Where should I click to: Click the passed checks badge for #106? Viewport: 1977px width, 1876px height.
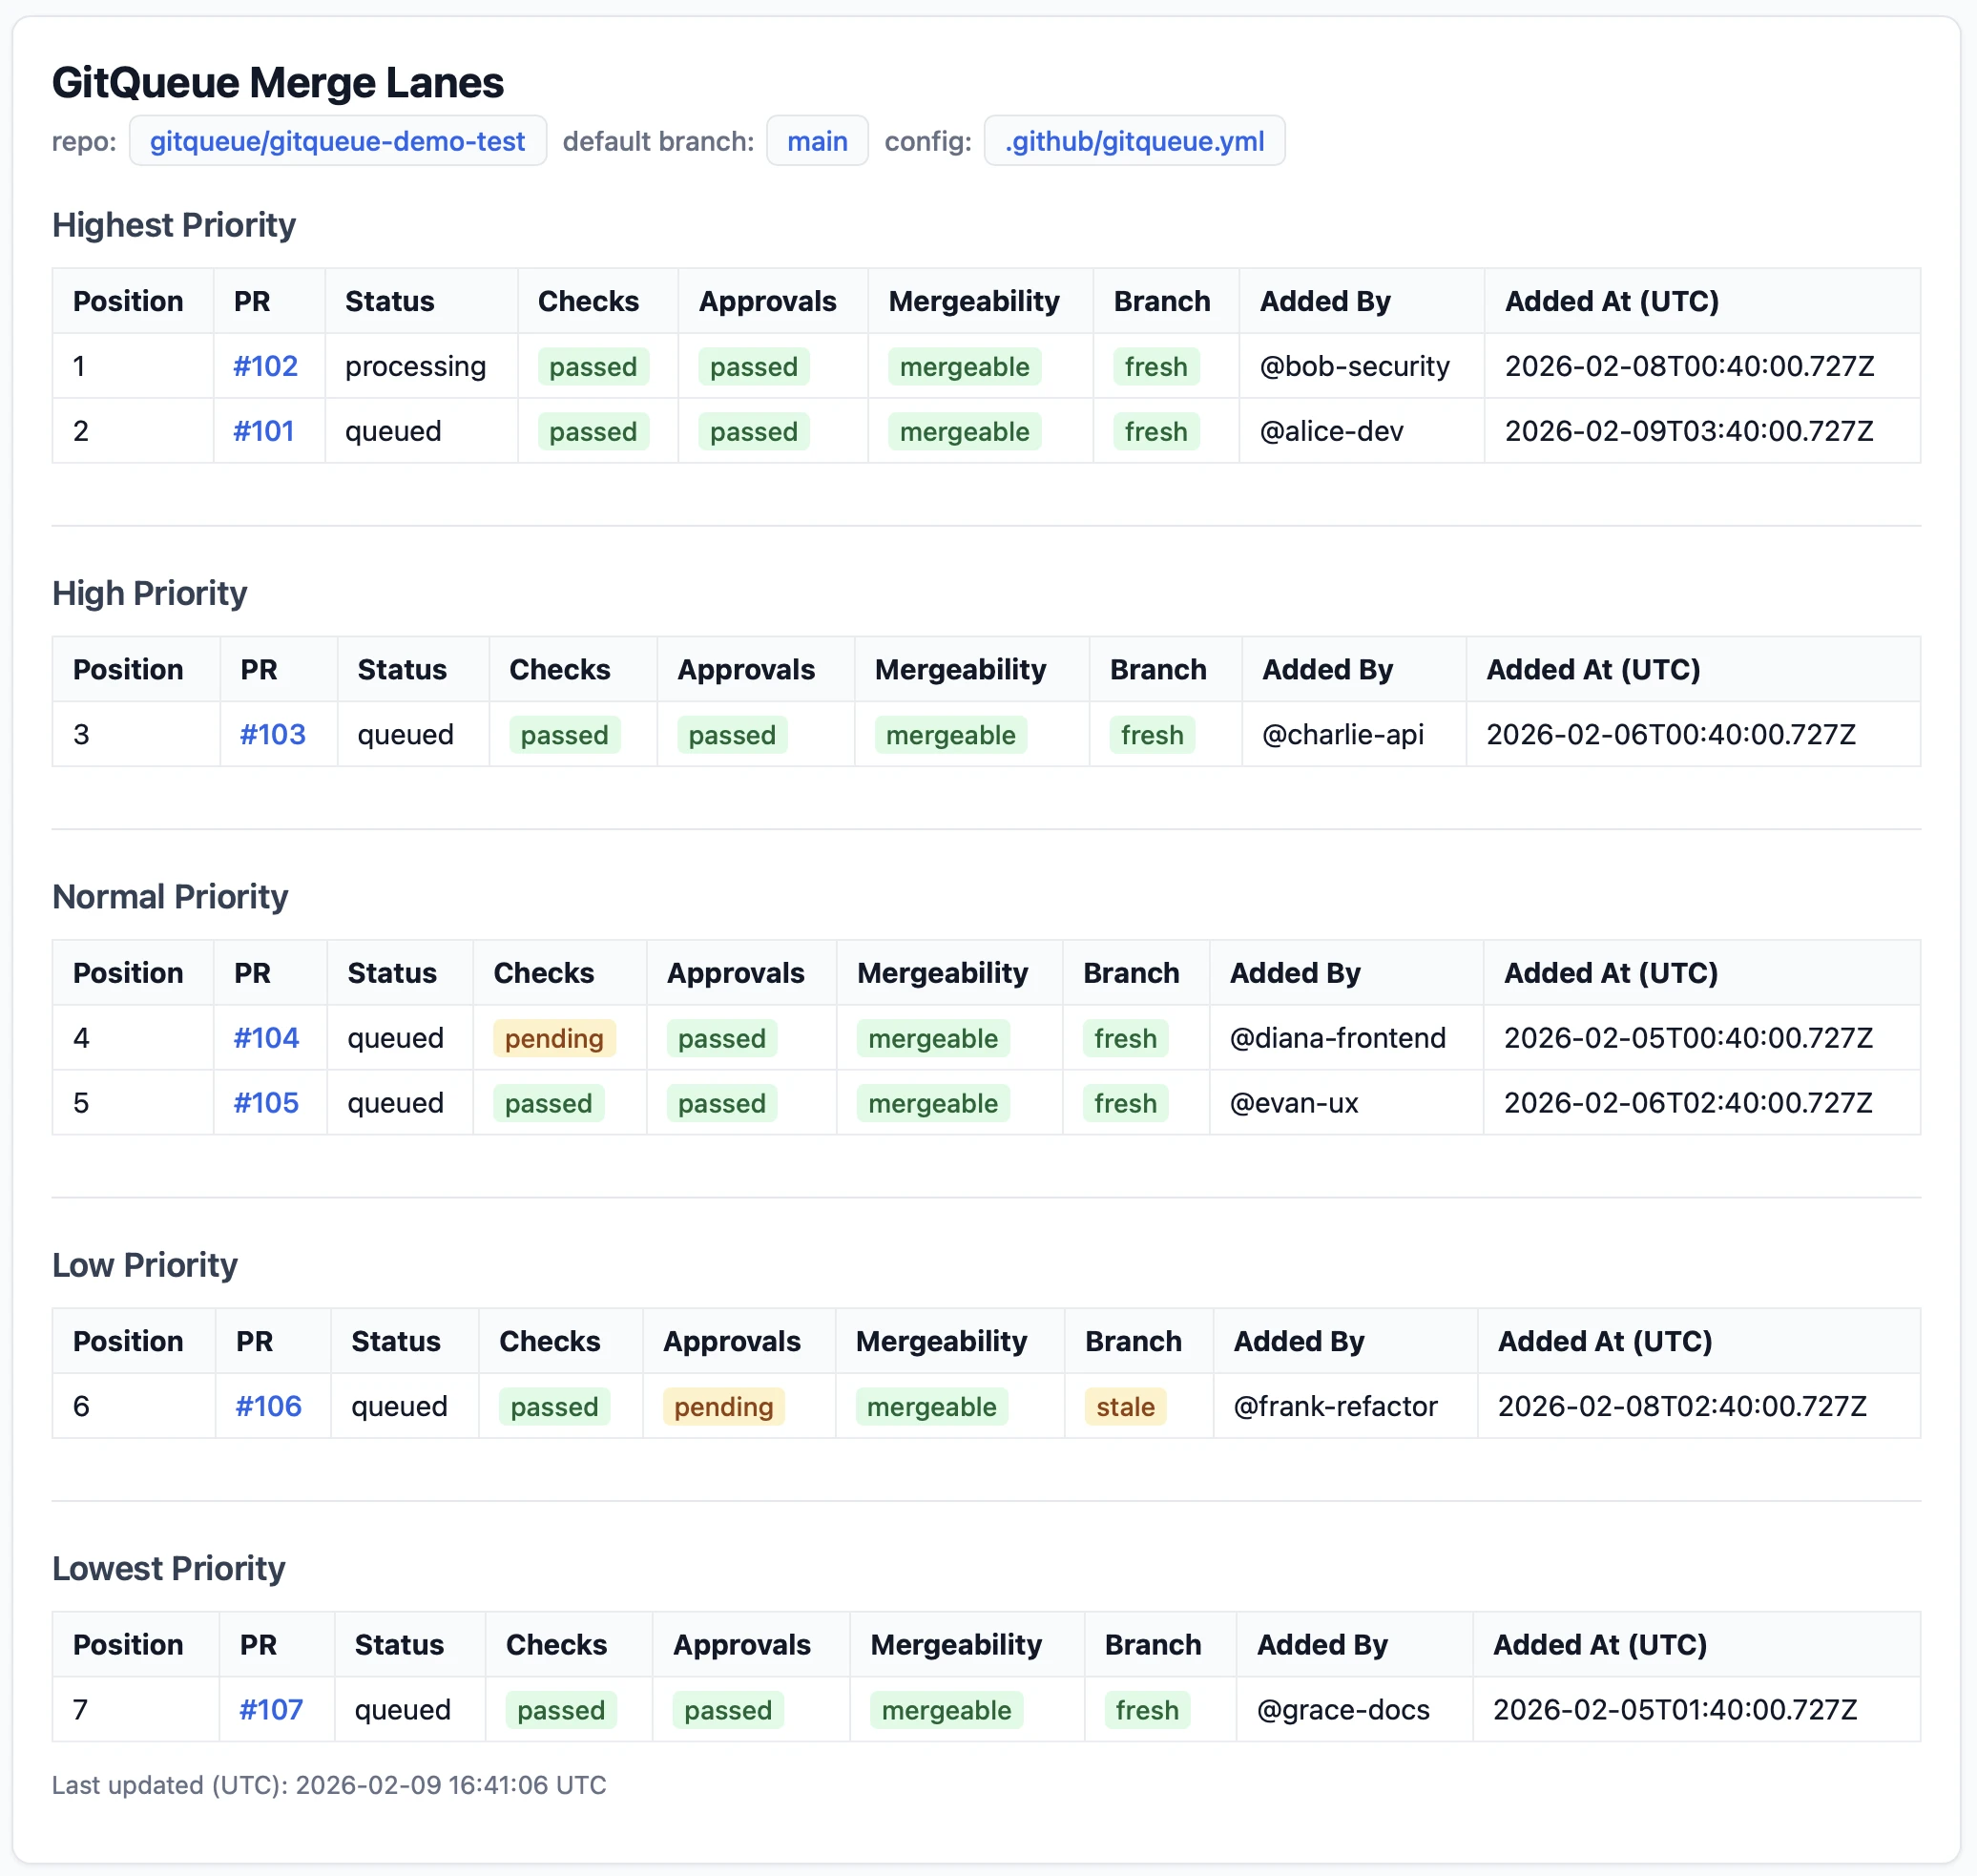pos(554,1406)
